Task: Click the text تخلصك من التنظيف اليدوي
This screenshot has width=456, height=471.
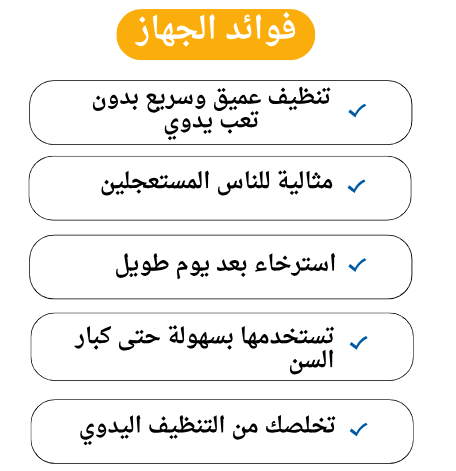Action: coord(207,429)
